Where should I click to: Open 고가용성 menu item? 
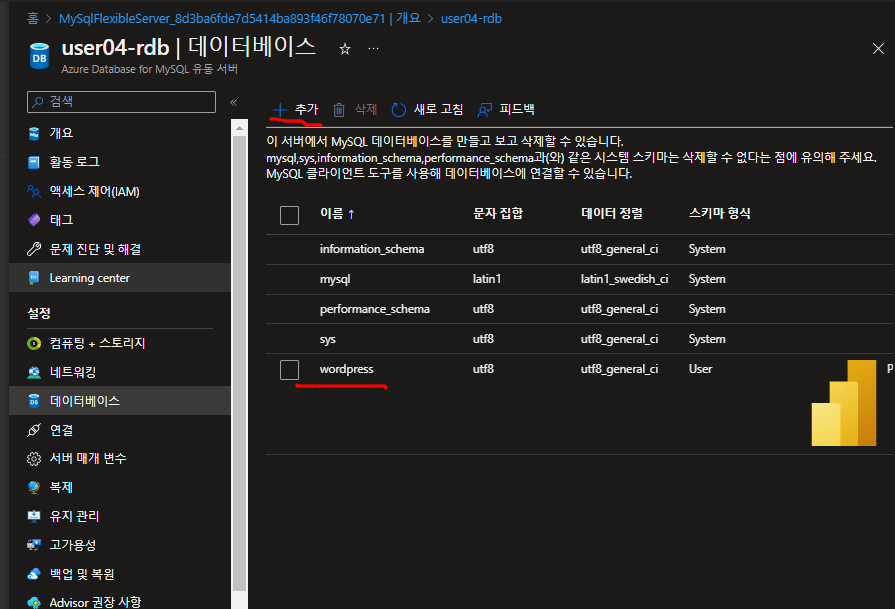[72, 545]
